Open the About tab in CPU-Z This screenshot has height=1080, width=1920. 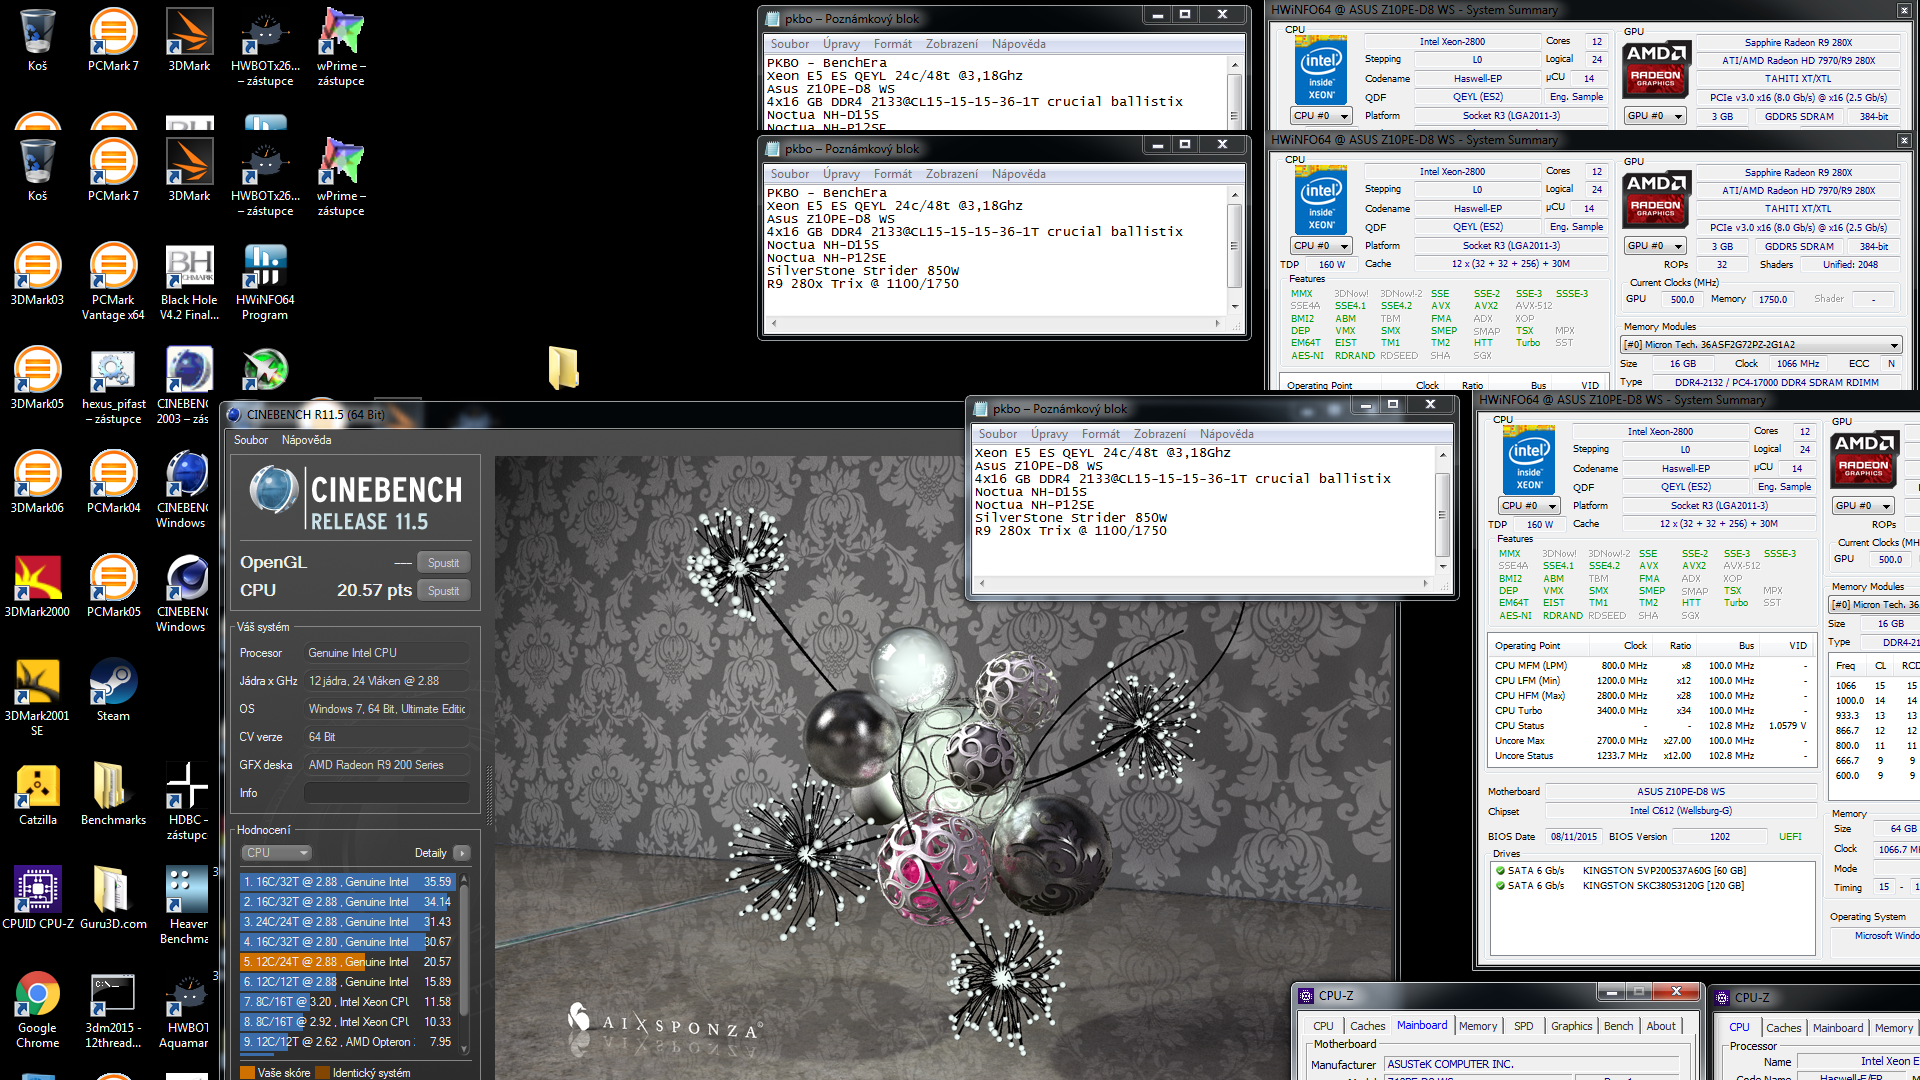tap(1661, 1026)
